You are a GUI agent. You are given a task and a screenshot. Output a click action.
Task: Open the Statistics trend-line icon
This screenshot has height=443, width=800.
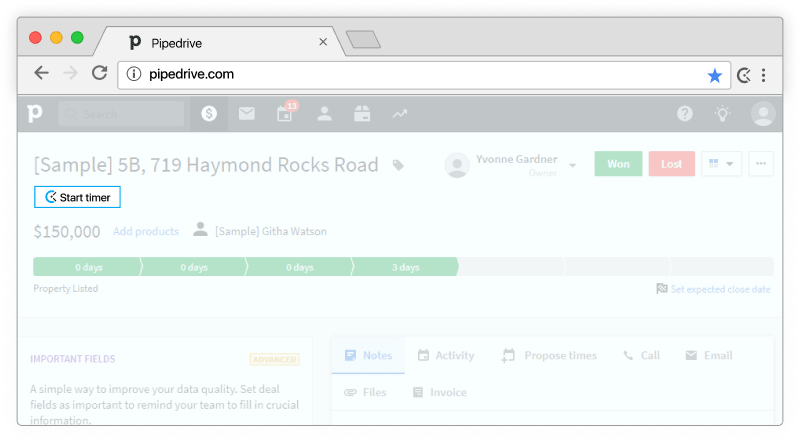tap(399, 113)
